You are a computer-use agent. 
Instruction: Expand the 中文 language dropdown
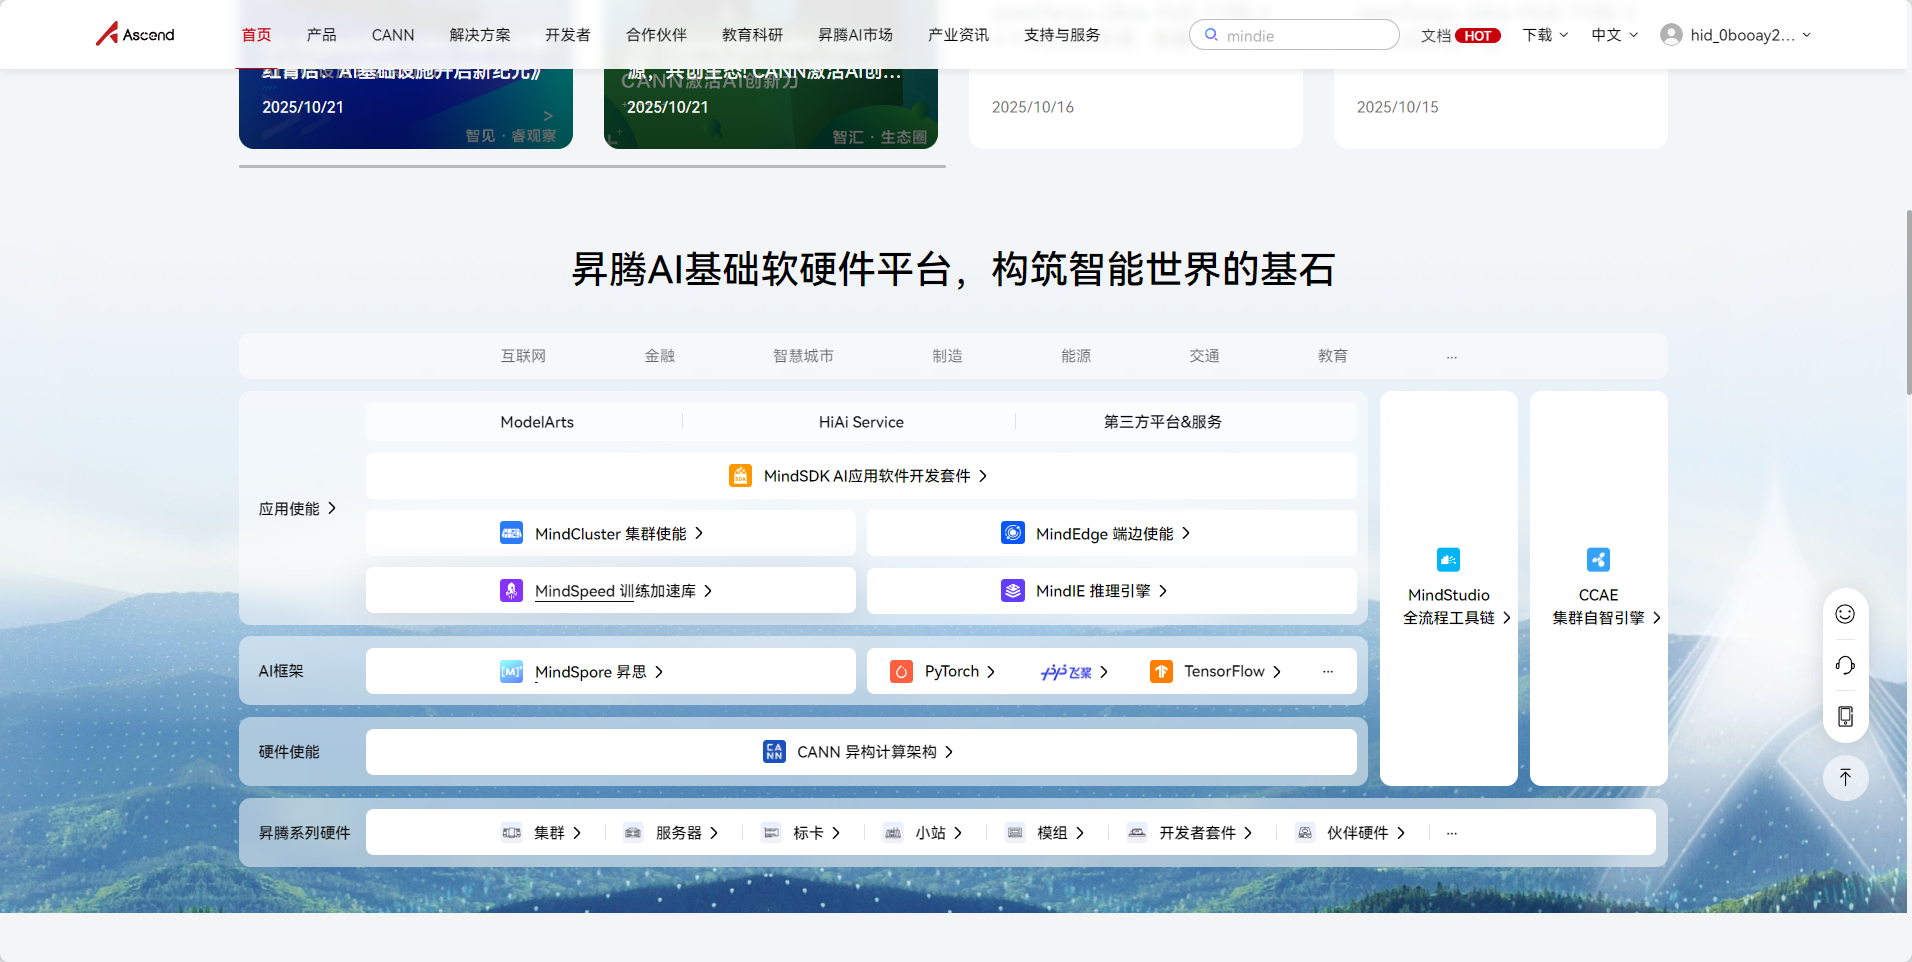click(1615, 35)
